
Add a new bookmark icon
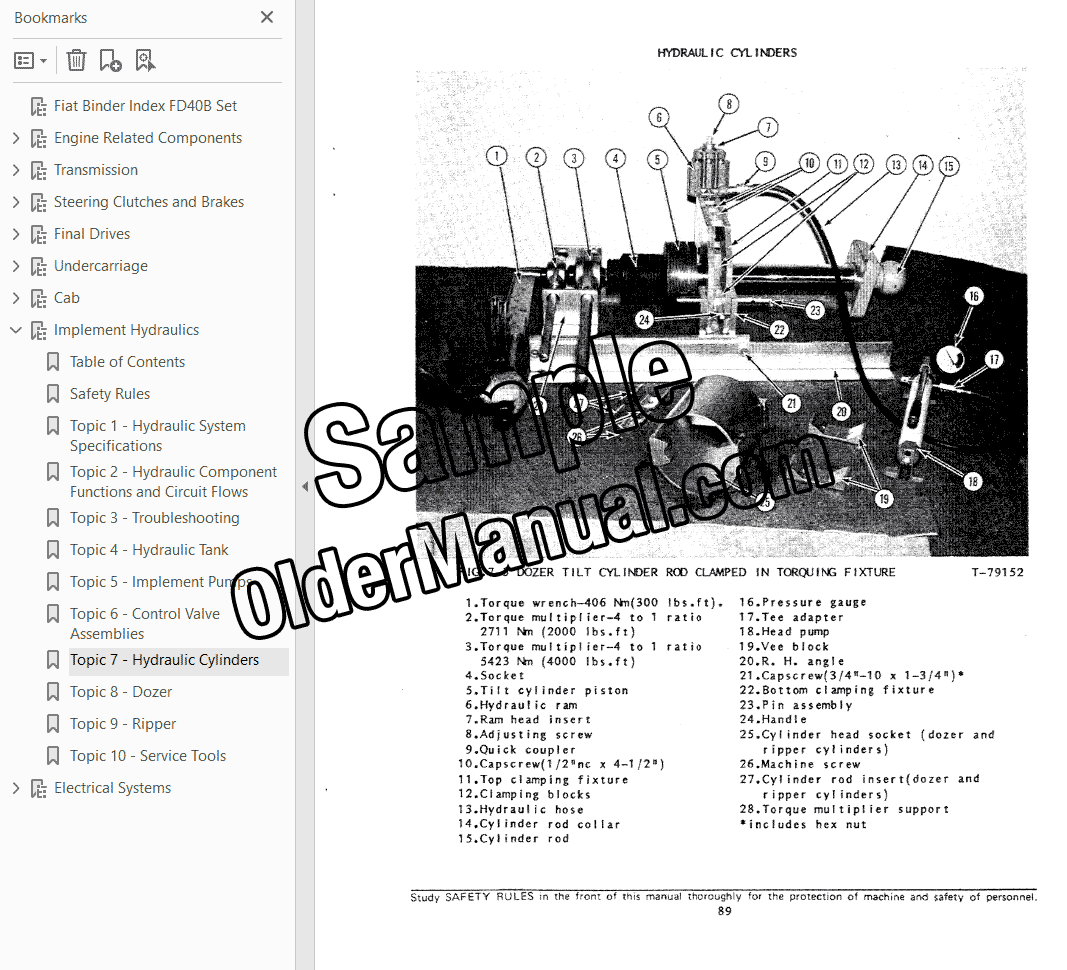pos(110,61)
